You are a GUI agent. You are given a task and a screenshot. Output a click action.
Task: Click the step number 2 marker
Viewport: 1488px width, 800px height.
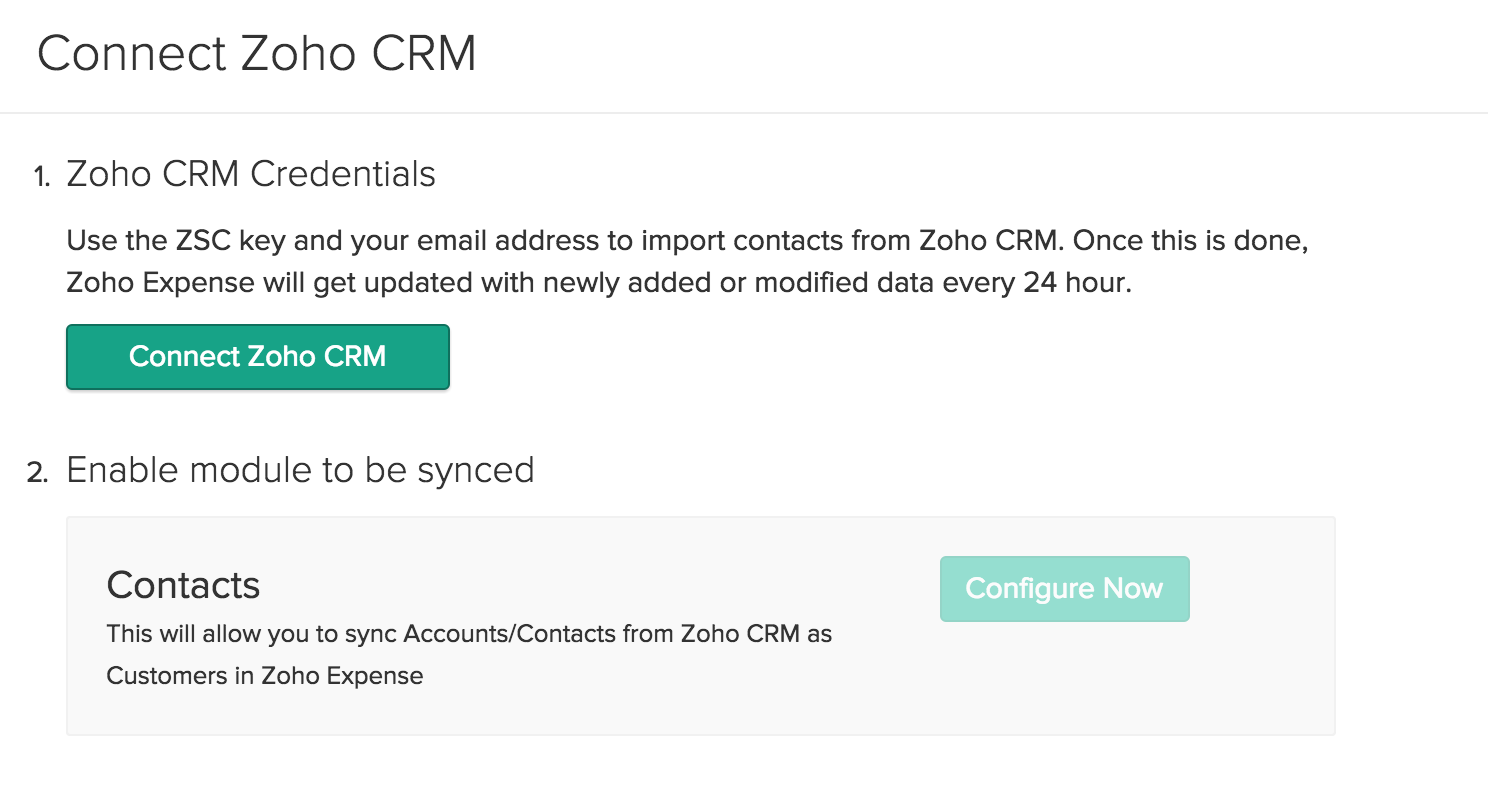coord(37,473)
